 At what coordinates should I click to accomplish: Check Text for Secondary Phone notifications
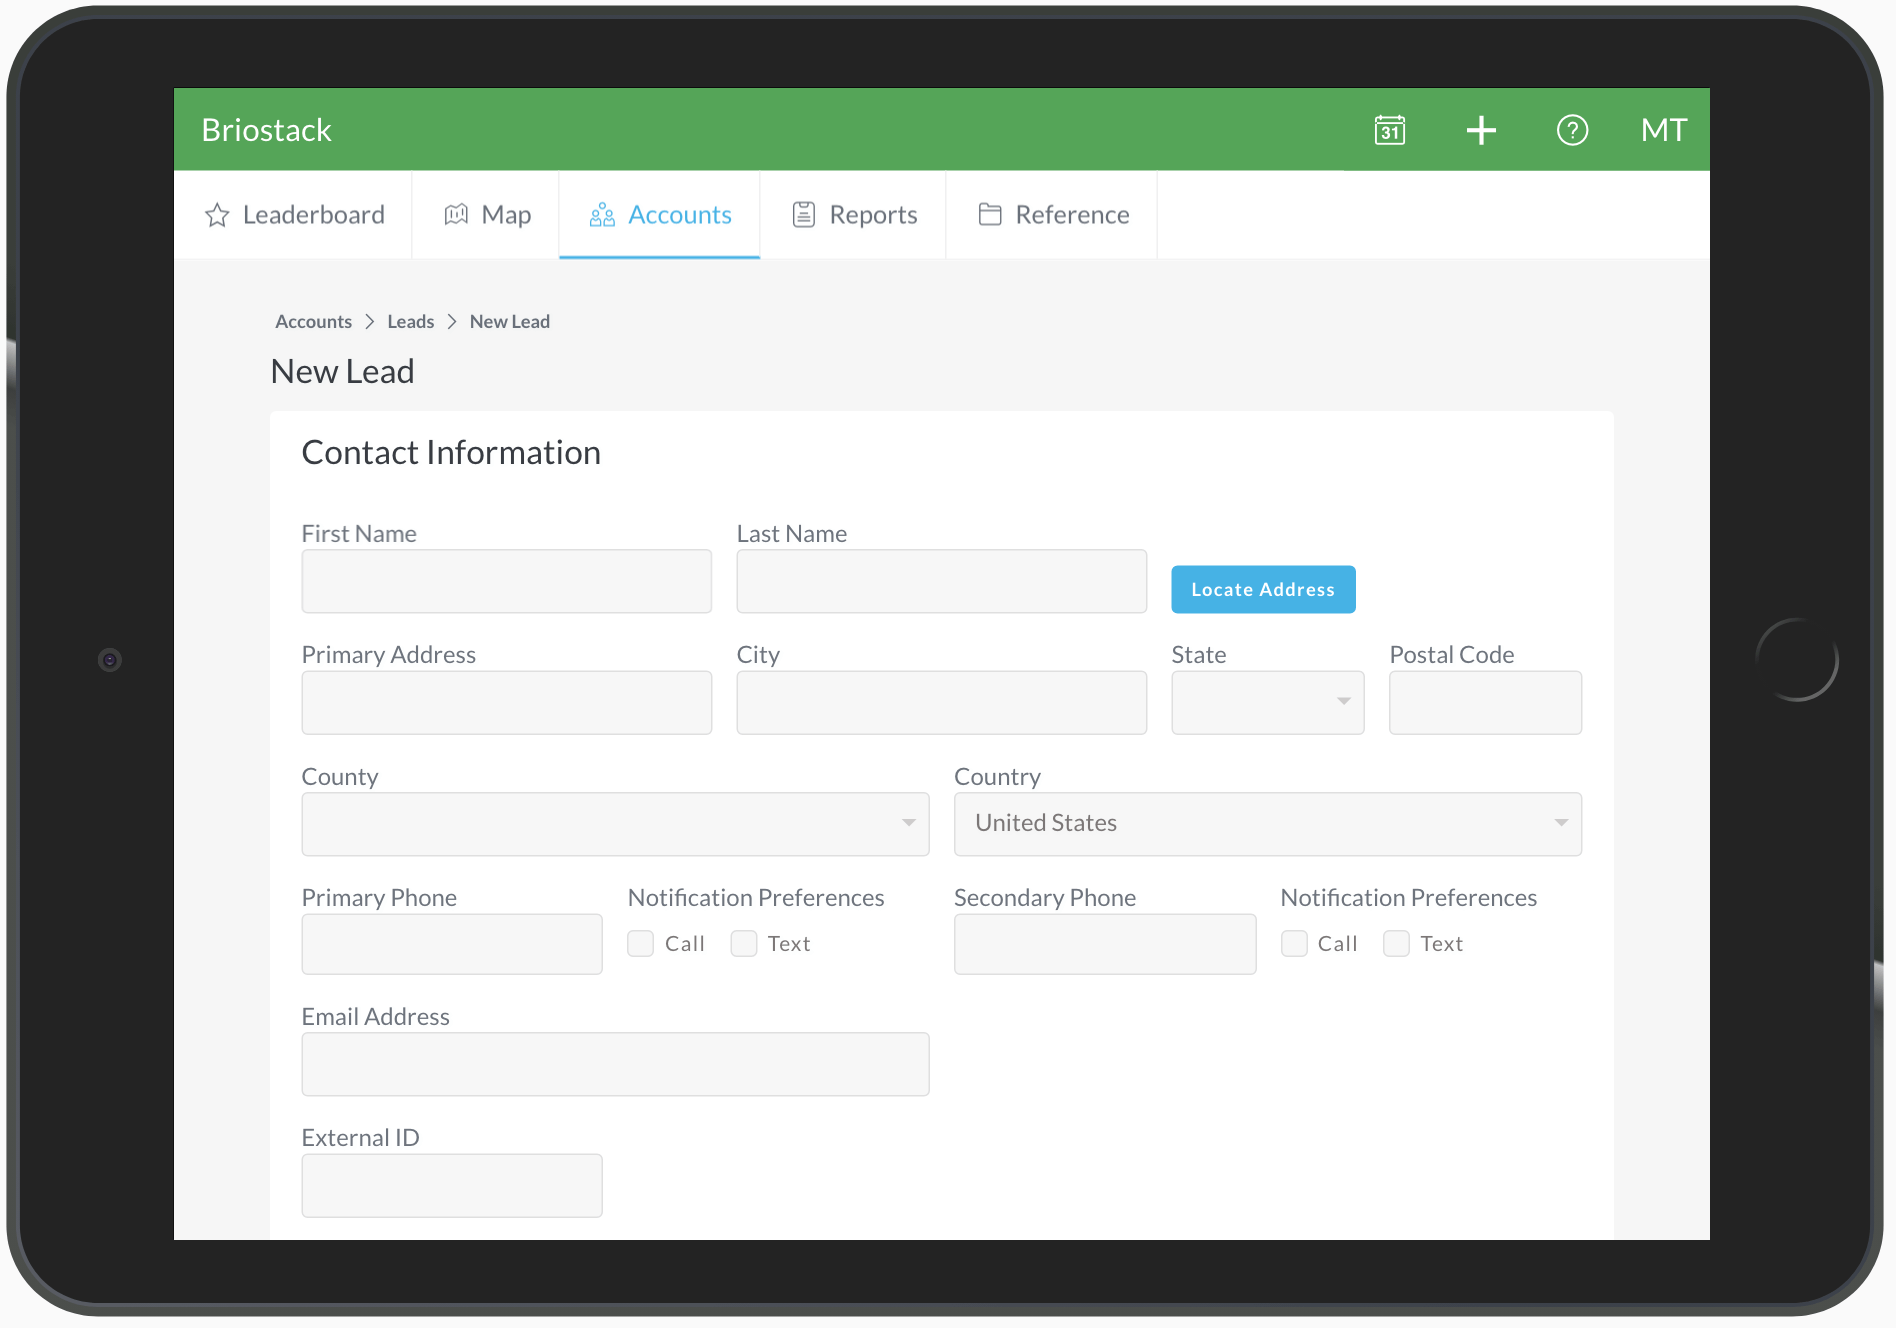(x=1397, y=944)
